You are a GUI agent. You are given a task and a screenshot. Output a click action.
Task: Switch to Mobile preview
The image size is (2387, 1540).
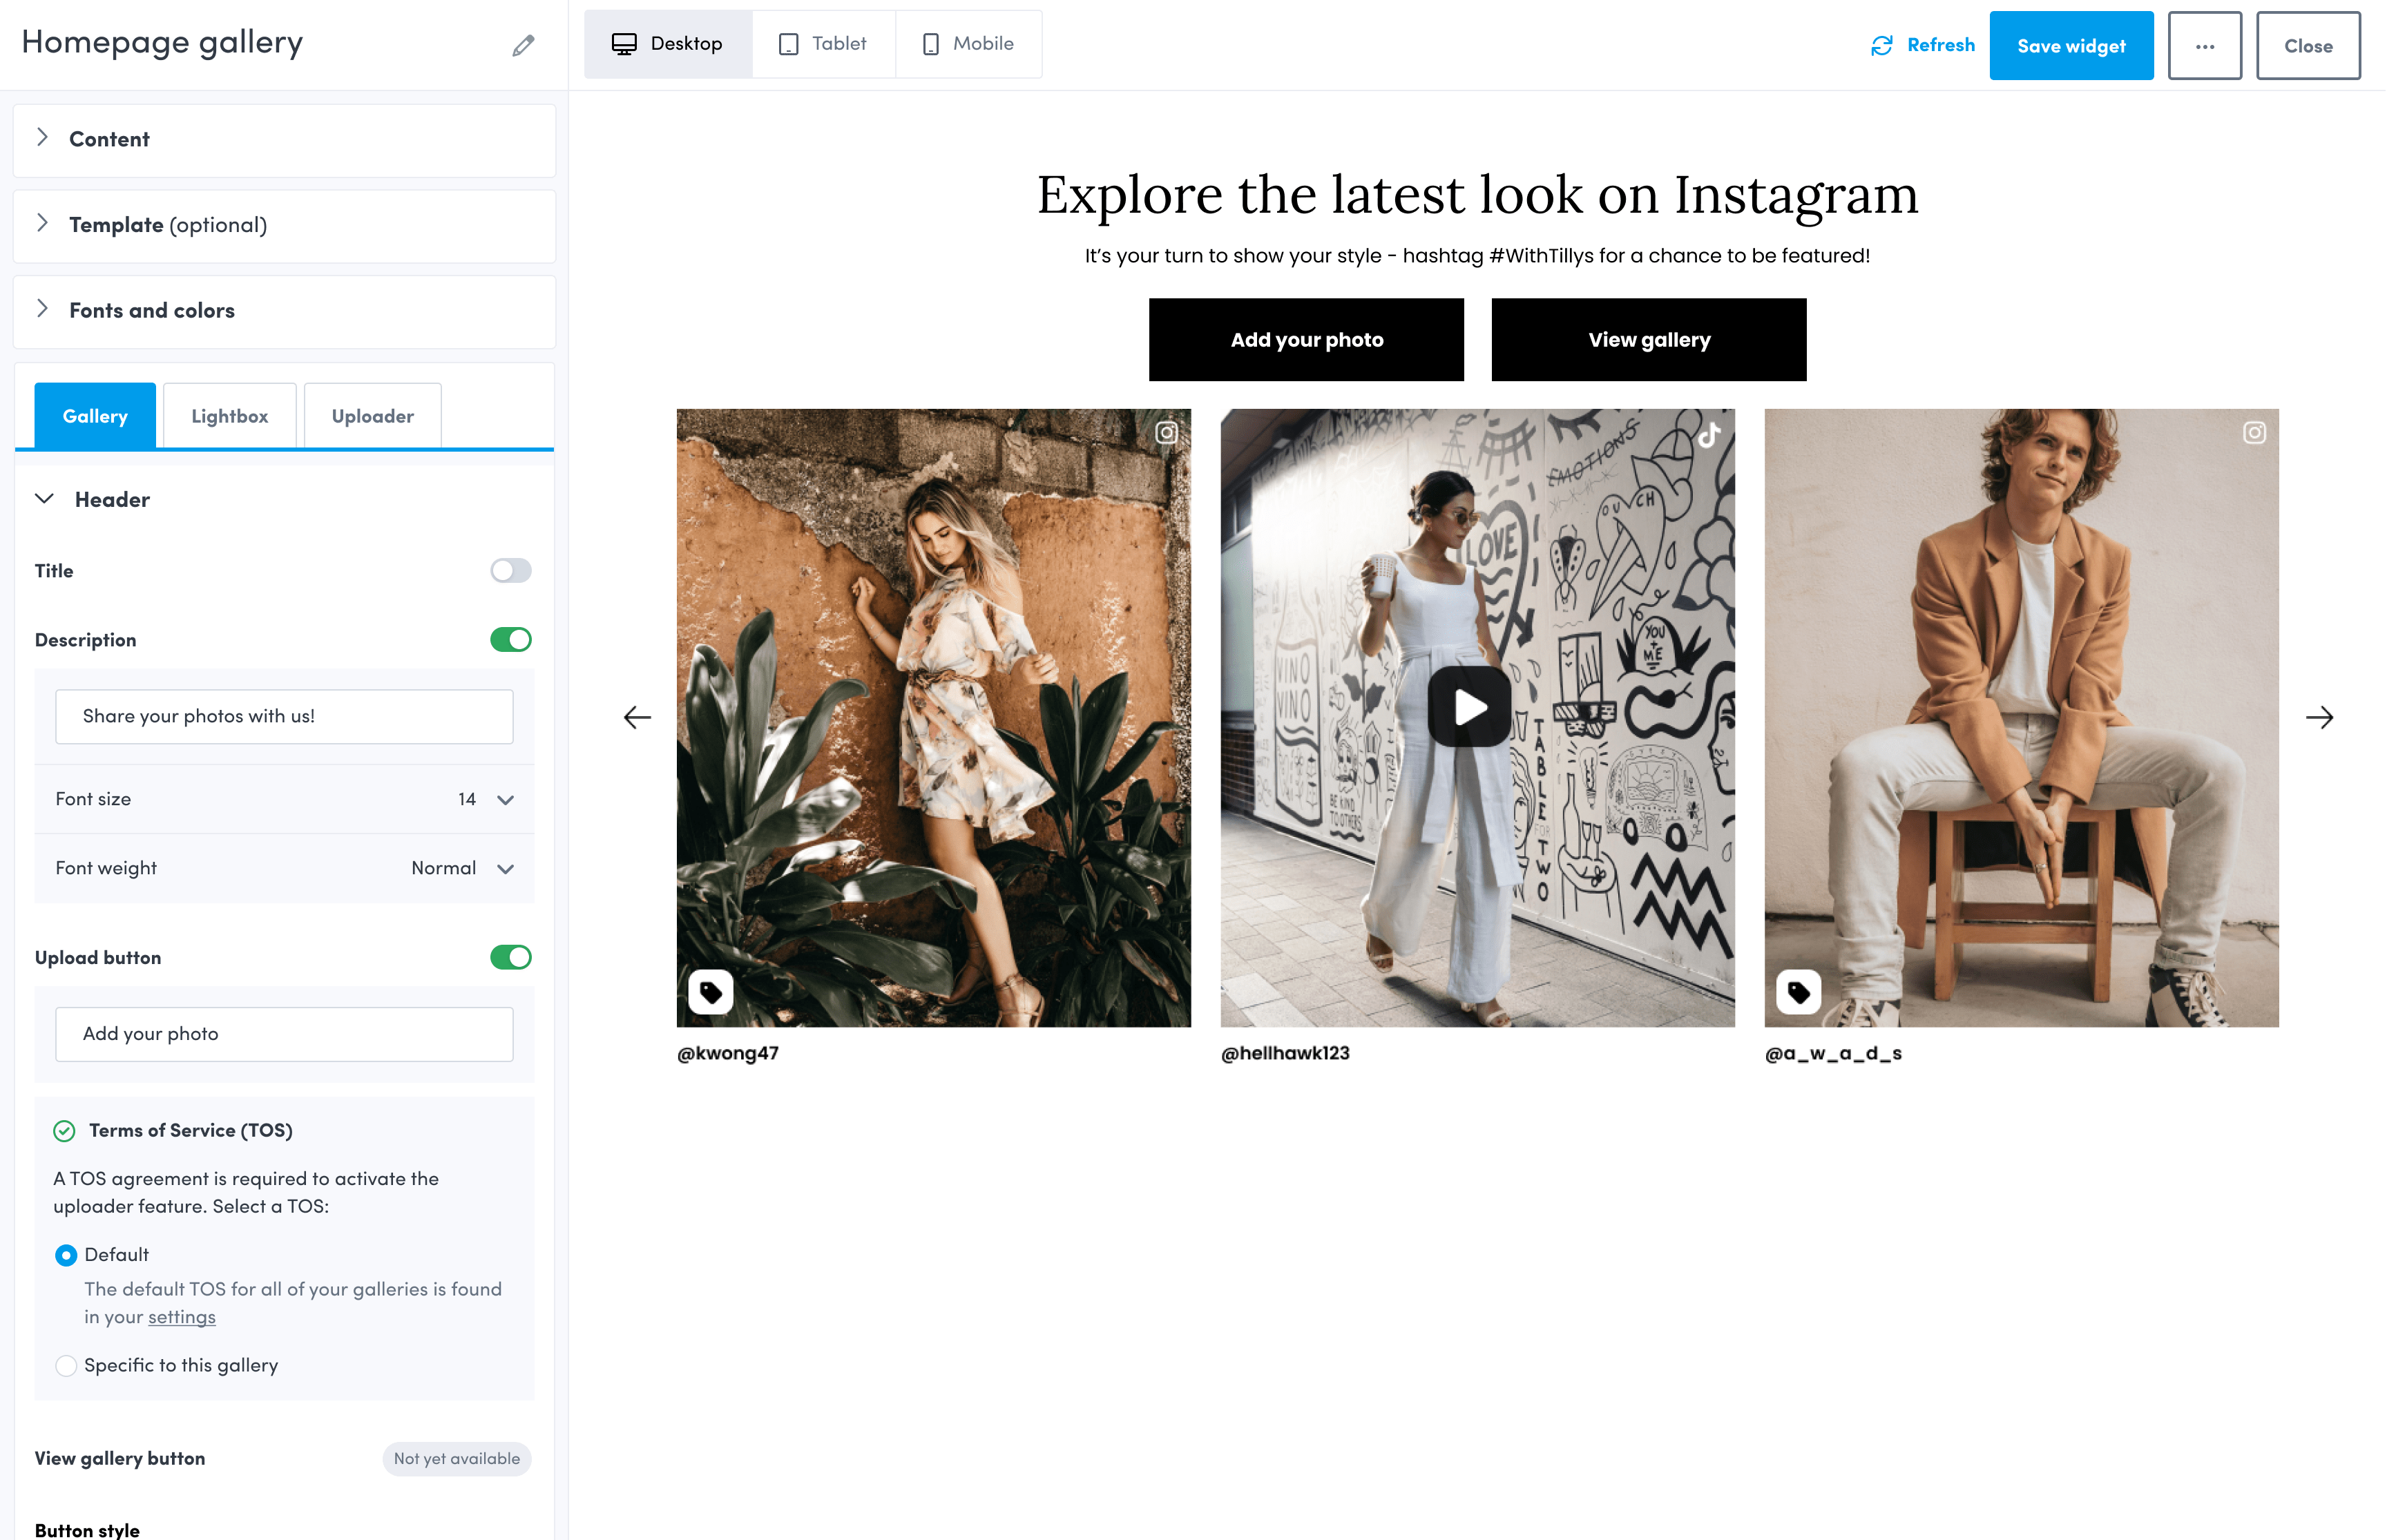click(968, 44)
